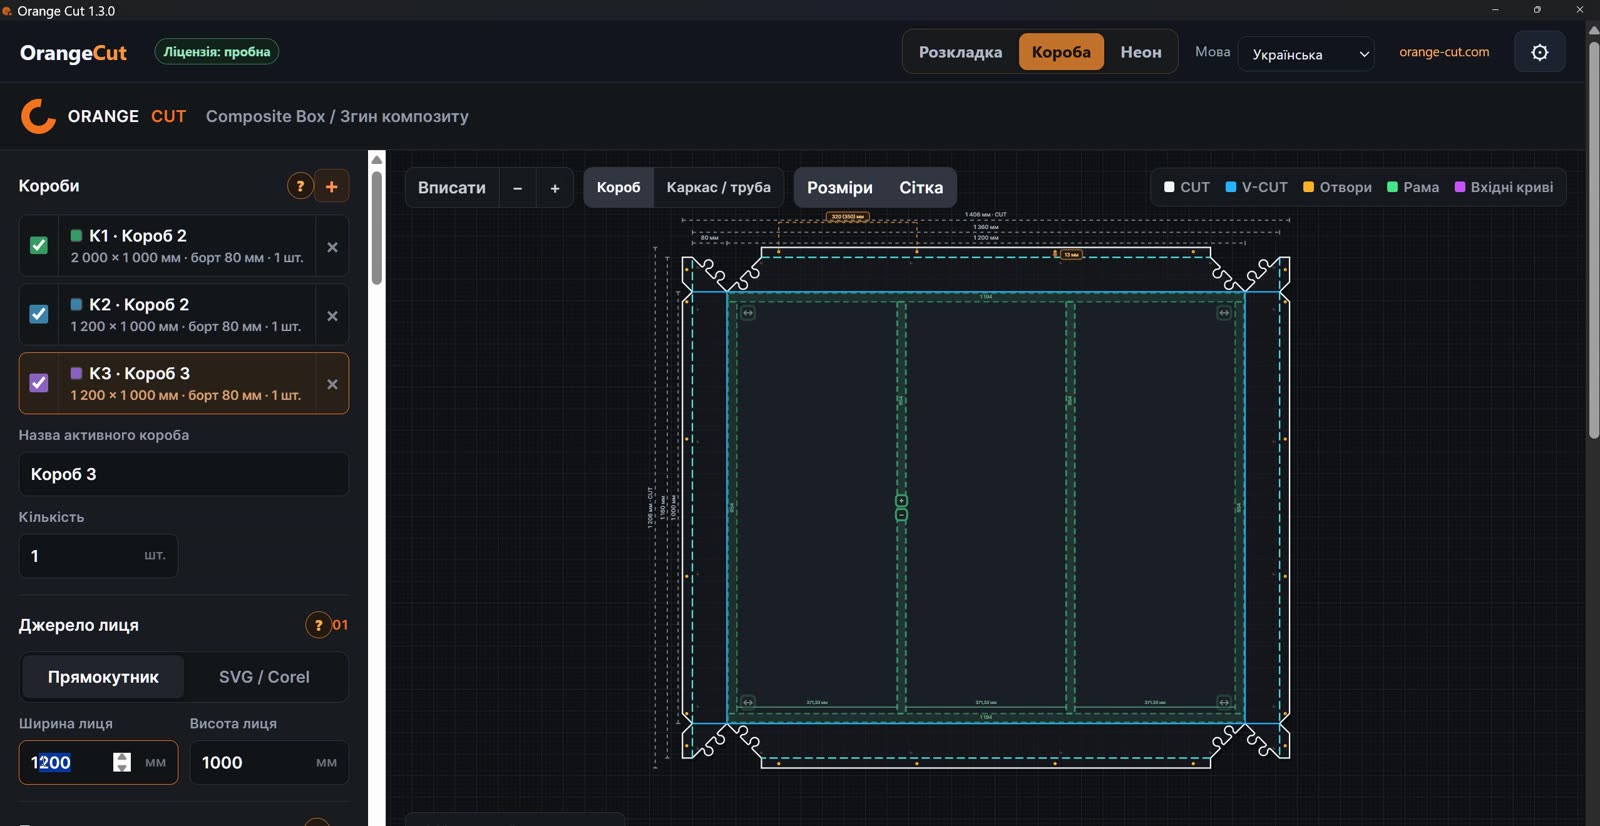The image size is (1600, 826).
Task: Open the orange-cut.com link
Action: 1444,52
